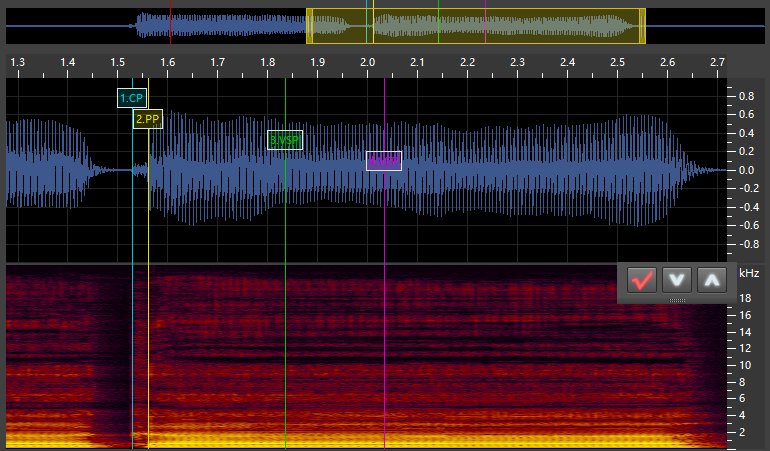Grab the dotted grip below the floating buttons
Screen dimensions: 770x451
[677, 299]
